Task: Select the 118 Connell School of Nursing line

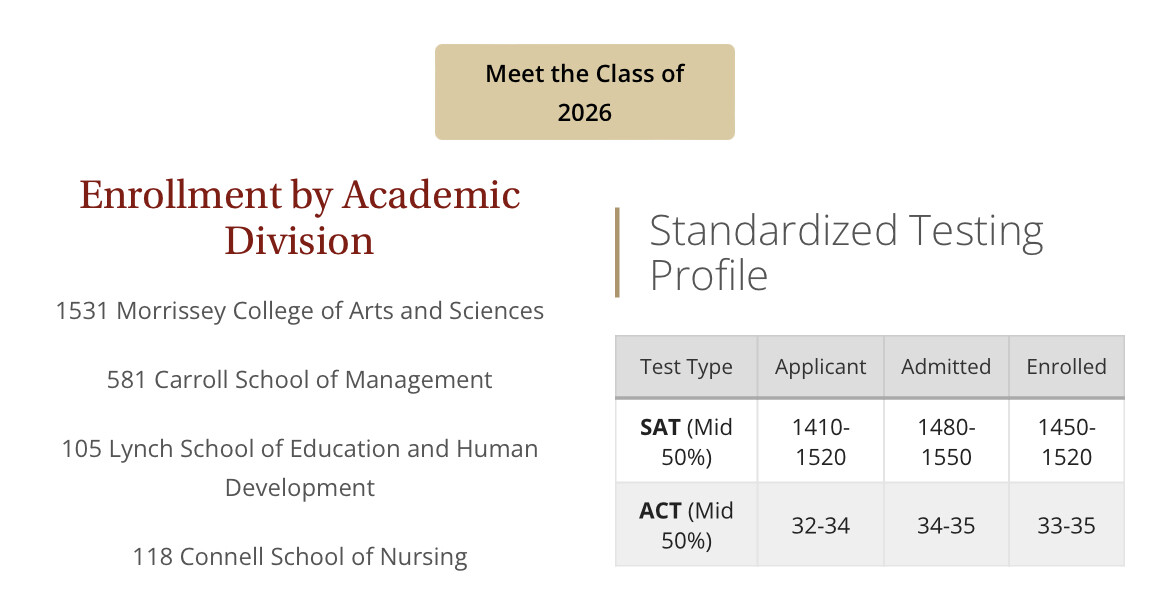Action: click(x=300, y=556)
